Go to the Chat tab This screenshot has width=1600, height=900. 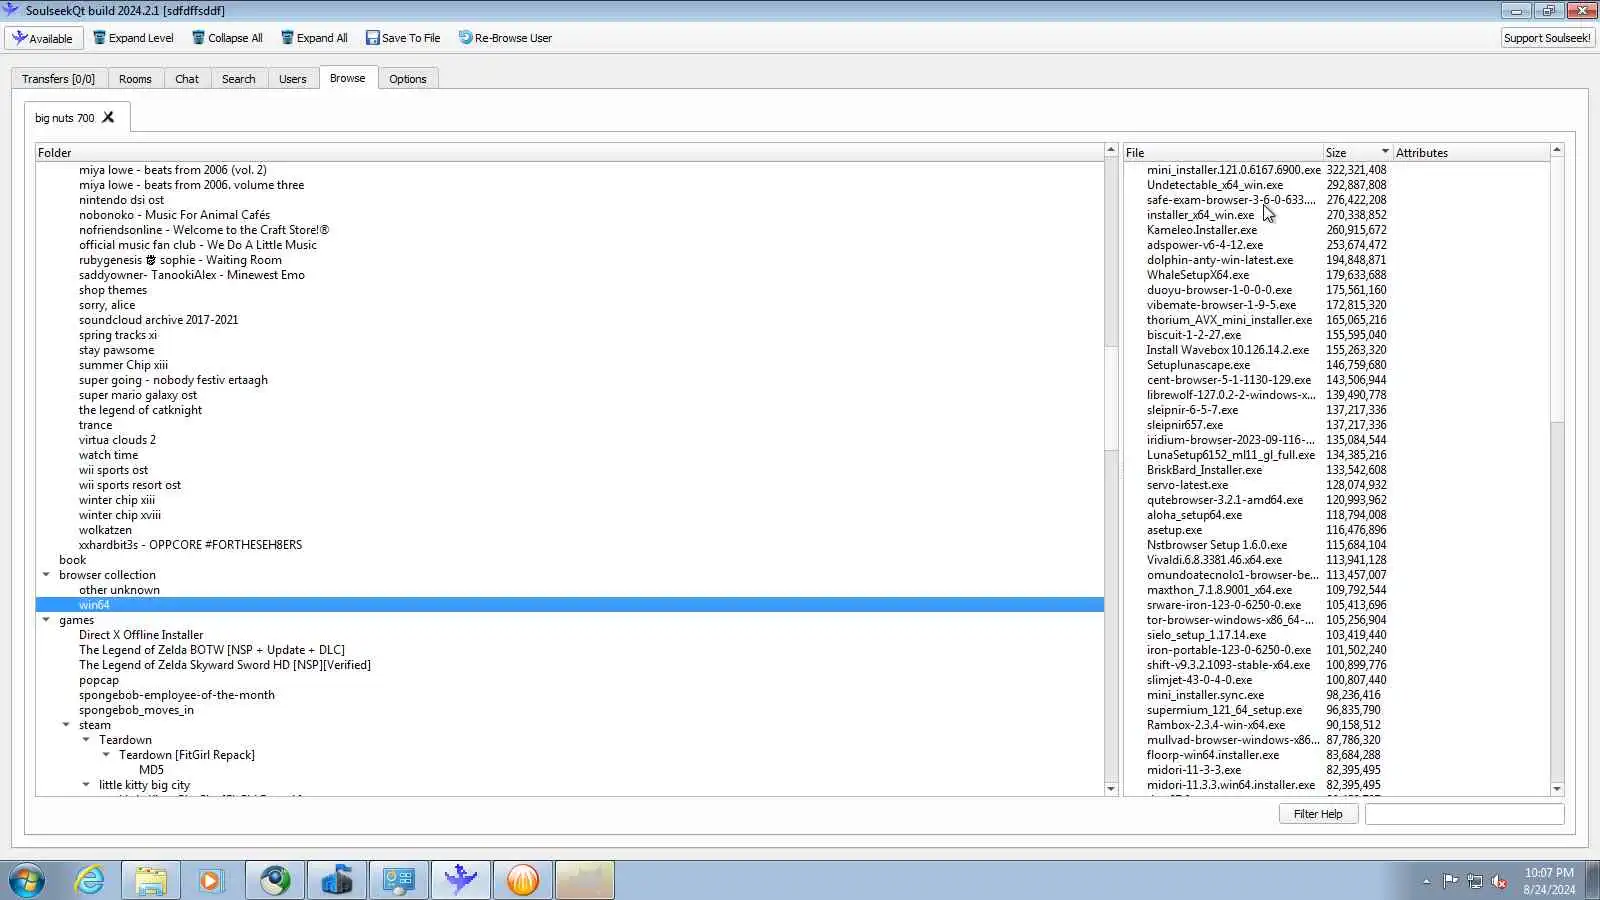pyautogui.click(x=187, y=79)
